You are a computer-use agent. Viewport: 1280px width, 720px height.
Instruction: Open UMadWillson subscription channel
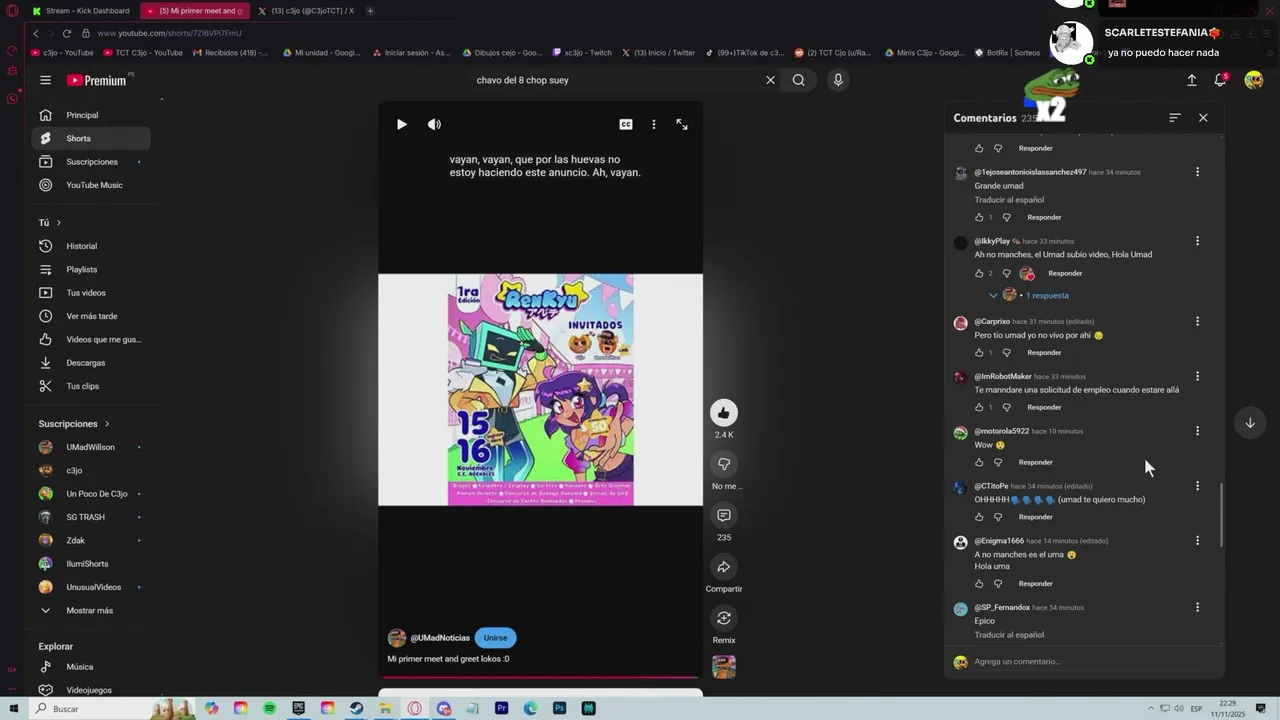(91, 447)
